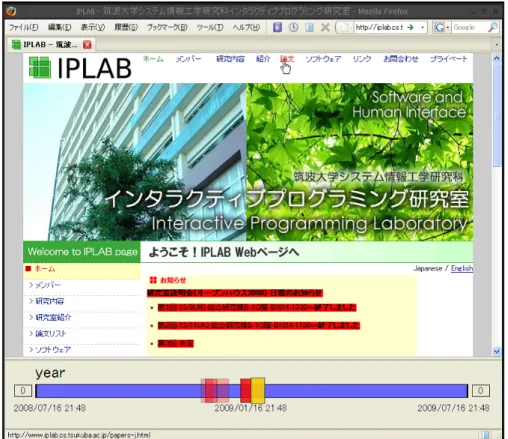Click the gray X stop-loading icon
The image size is (508, 439).
pyautogui.click(x=325, y=27)
